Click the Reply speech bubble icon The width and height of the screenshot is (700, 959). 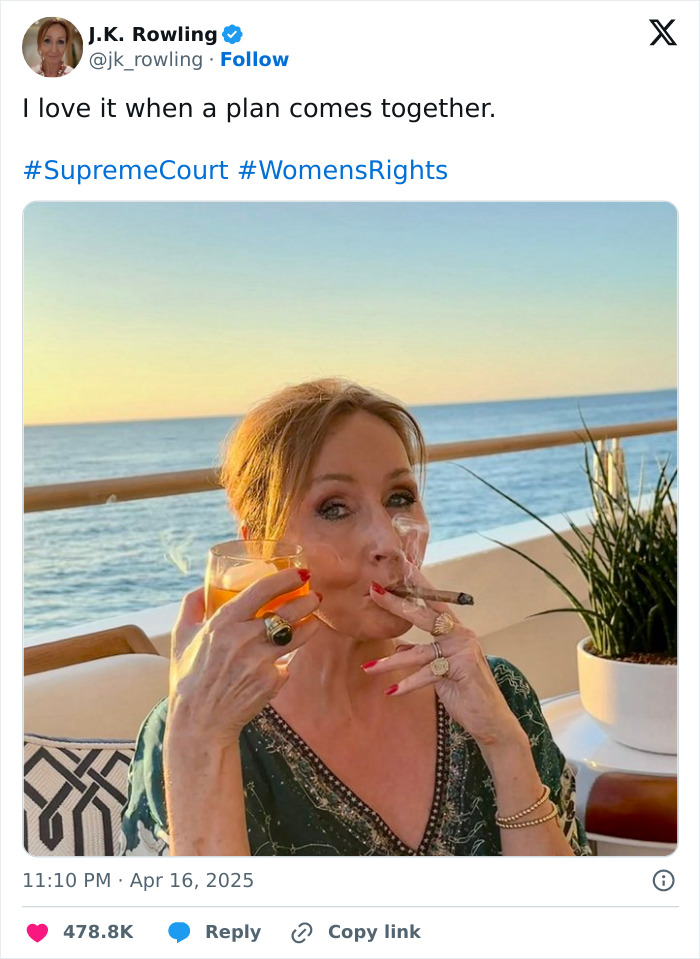[x=179, y=931]
